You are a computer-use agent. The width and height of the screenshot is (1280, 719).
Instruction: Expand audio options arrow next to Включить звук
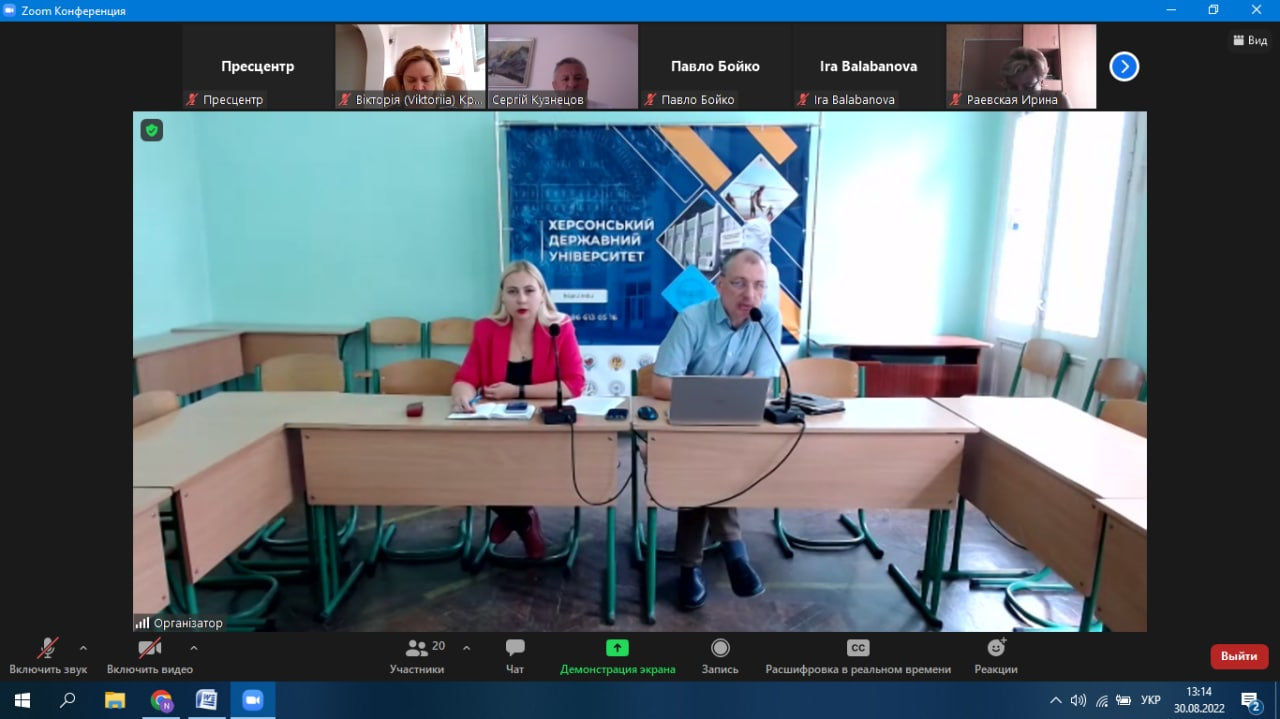(83, 648)
